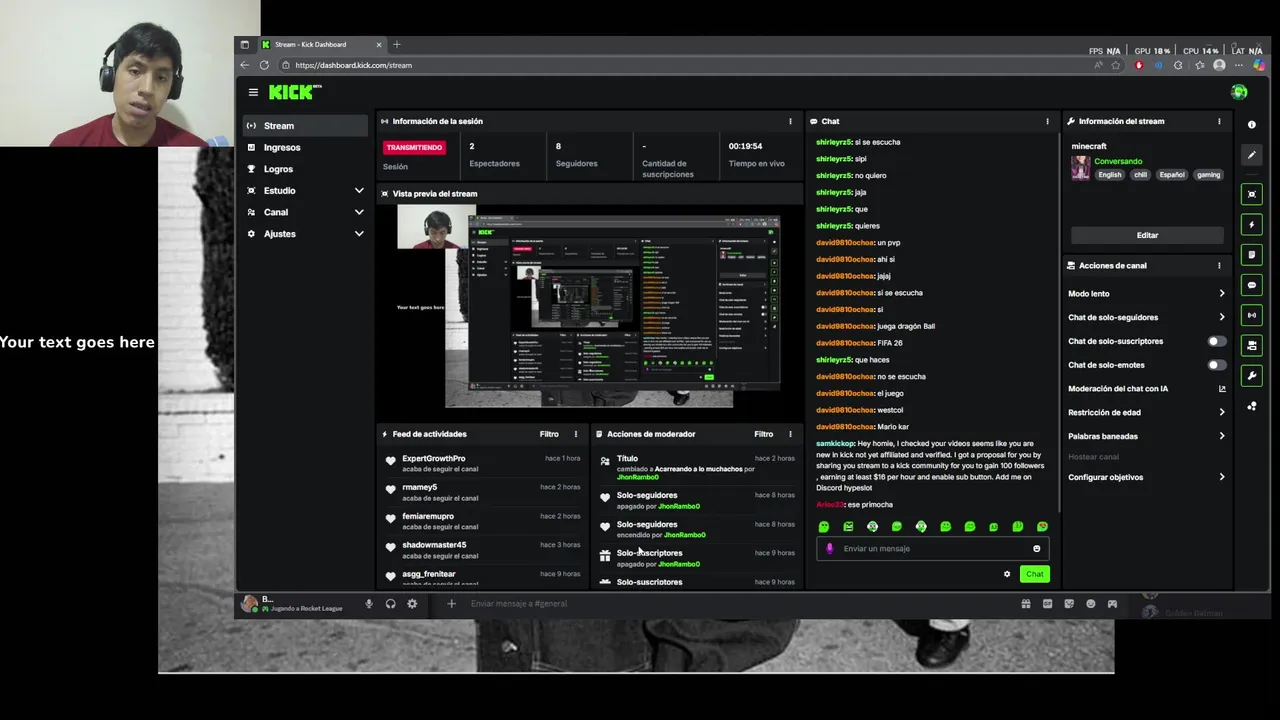Open options menu of Información del stream
The height and width of the screenshot is (720, 1280).
point(1219,121)
